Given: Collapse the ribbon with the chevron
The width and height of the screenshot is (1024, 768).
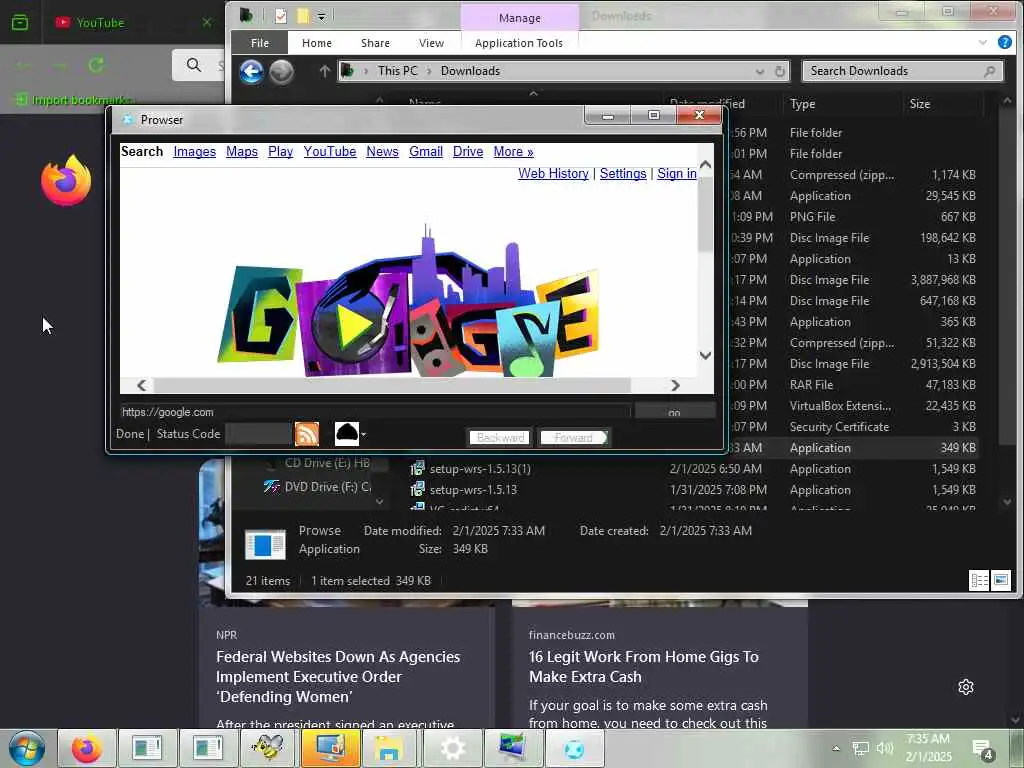Looking at the screenshot, I should pyautogui.click(x=982, y=42).
